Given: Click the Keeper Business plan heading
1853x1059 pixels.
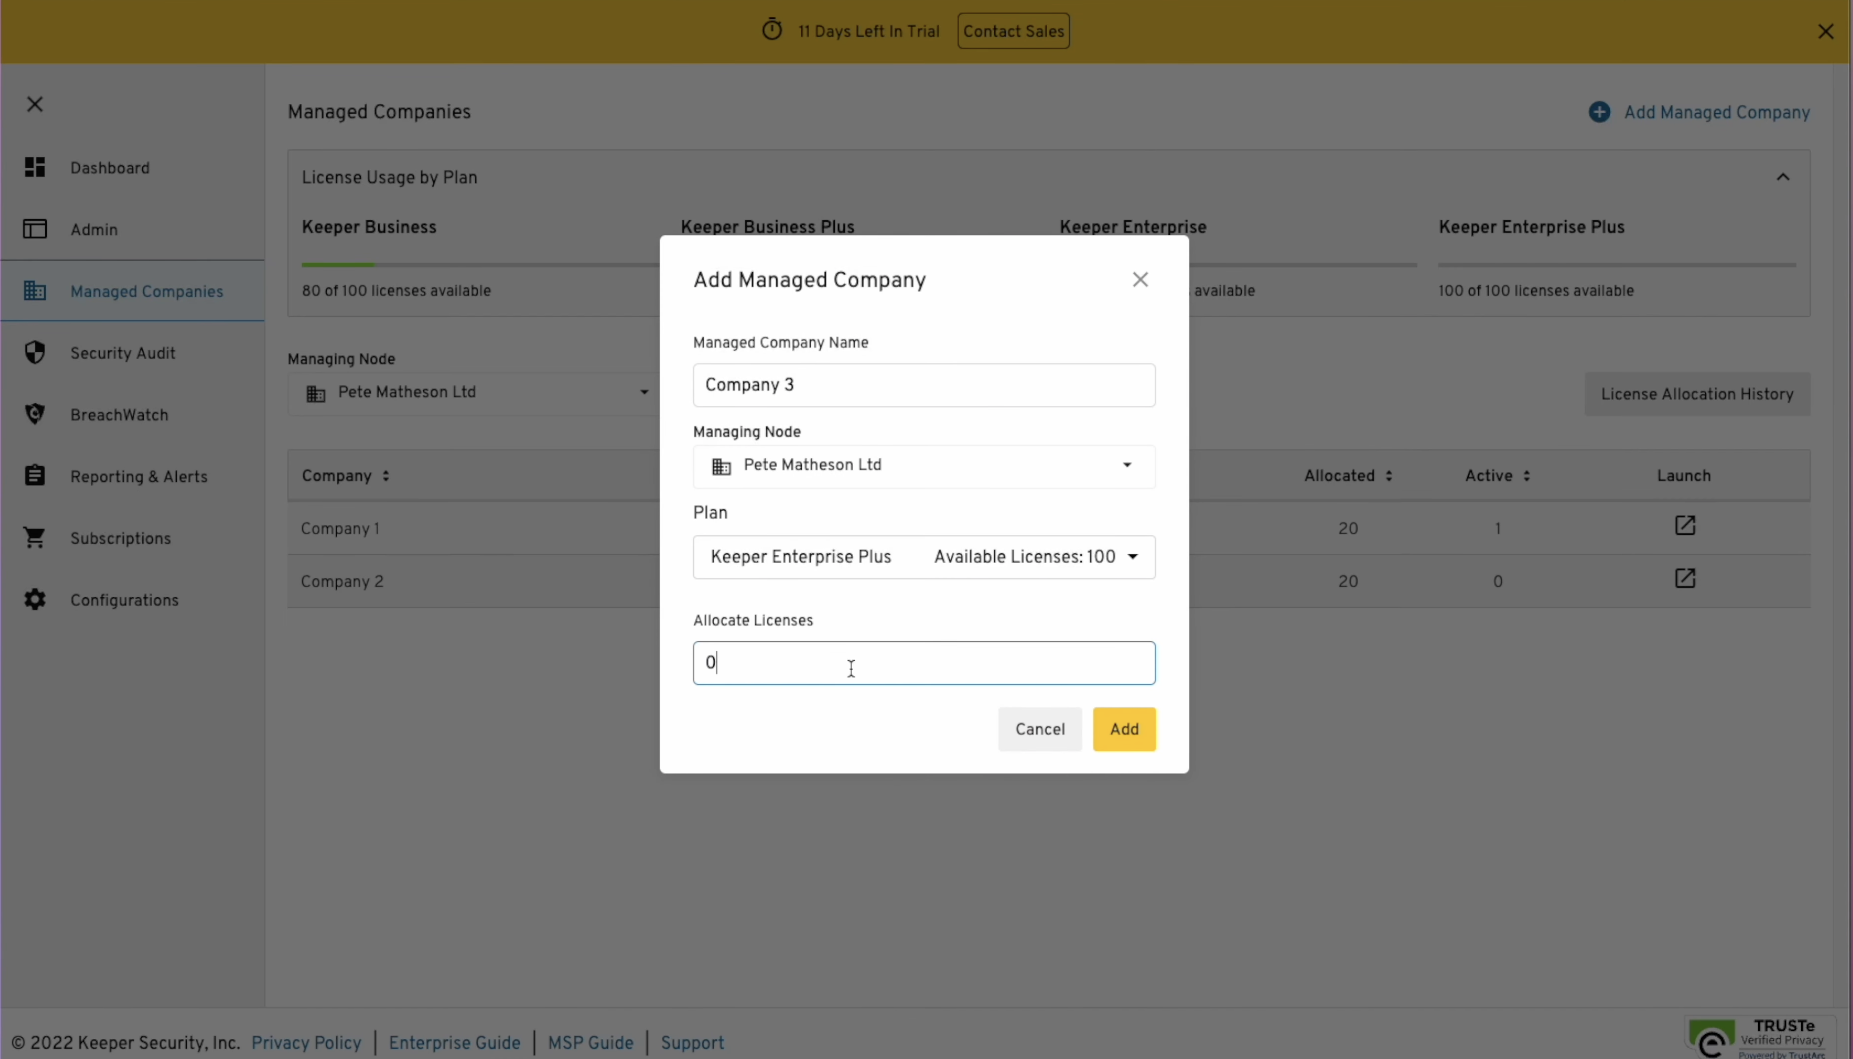Looking at the screenshot, I should pos(369,228).
